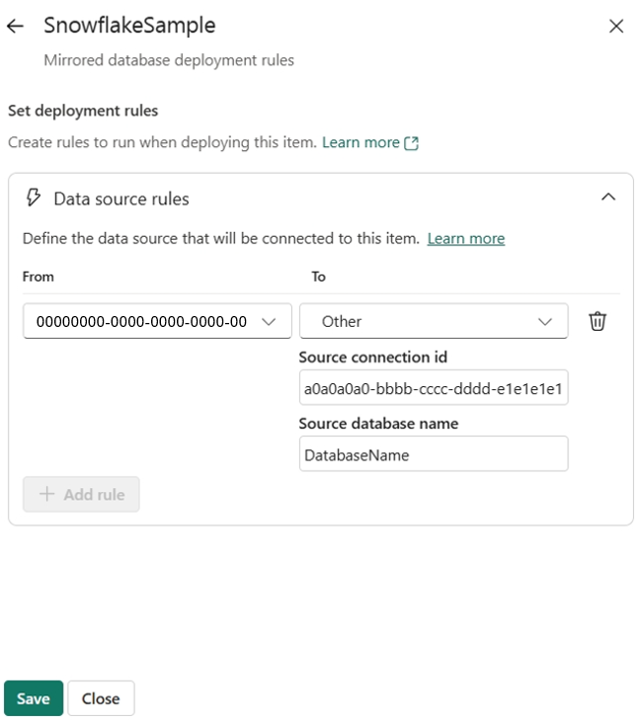Click the chevron arrow on the From dropdown

click(268, 321)
